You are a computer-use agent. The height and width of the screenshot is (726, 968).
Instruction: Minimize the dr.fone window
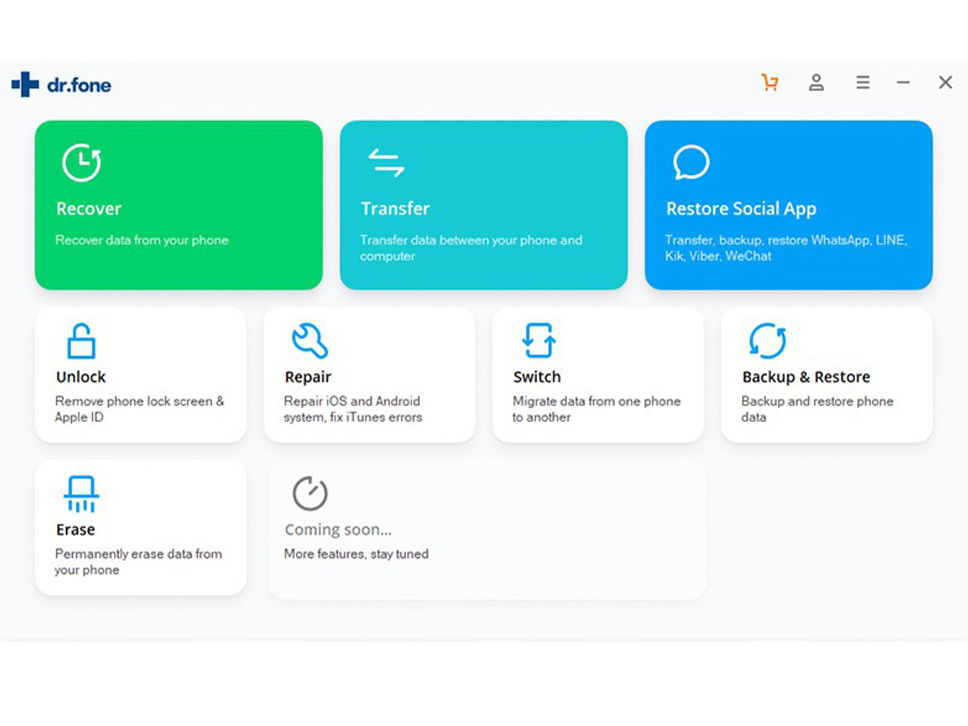pos(903,82)
